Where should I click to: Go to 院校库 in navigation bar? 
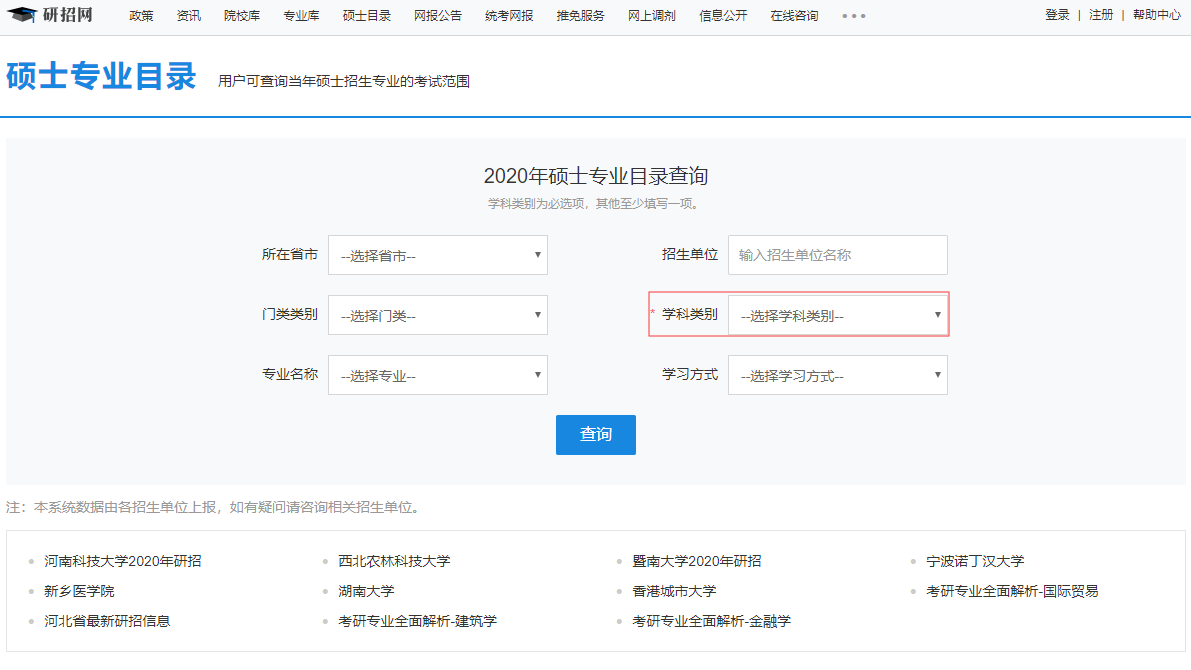(x=242, y=16)
